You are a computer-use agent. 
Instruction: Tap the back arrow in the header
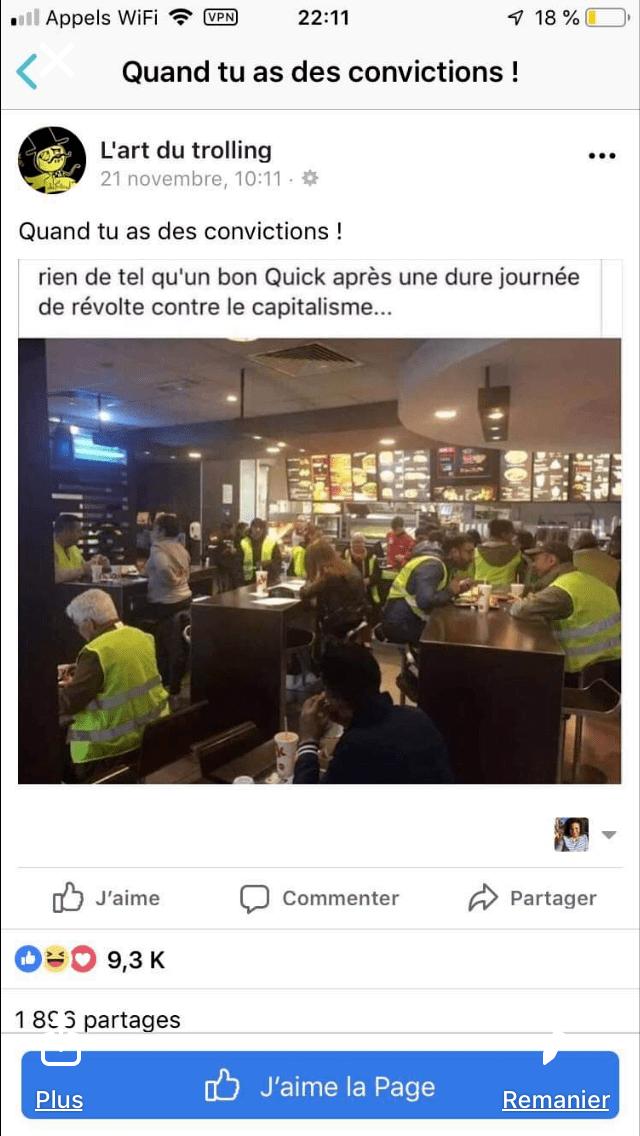point(27,72)
